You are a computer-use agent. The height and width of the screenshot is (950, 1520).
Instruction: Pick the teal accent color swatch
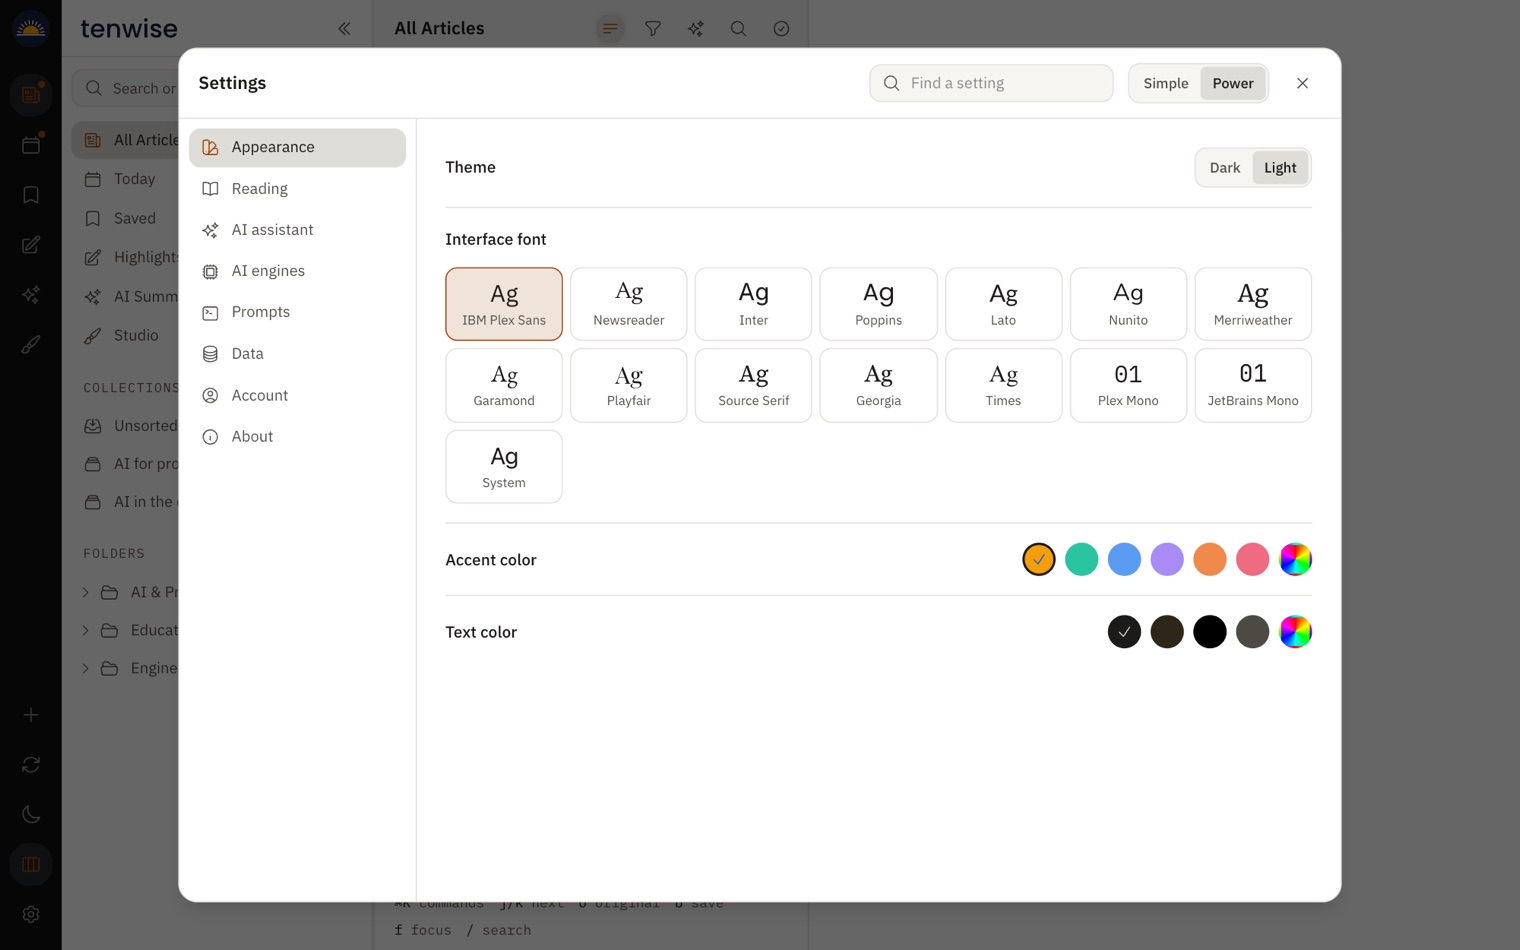click(x=1081, y=560)
